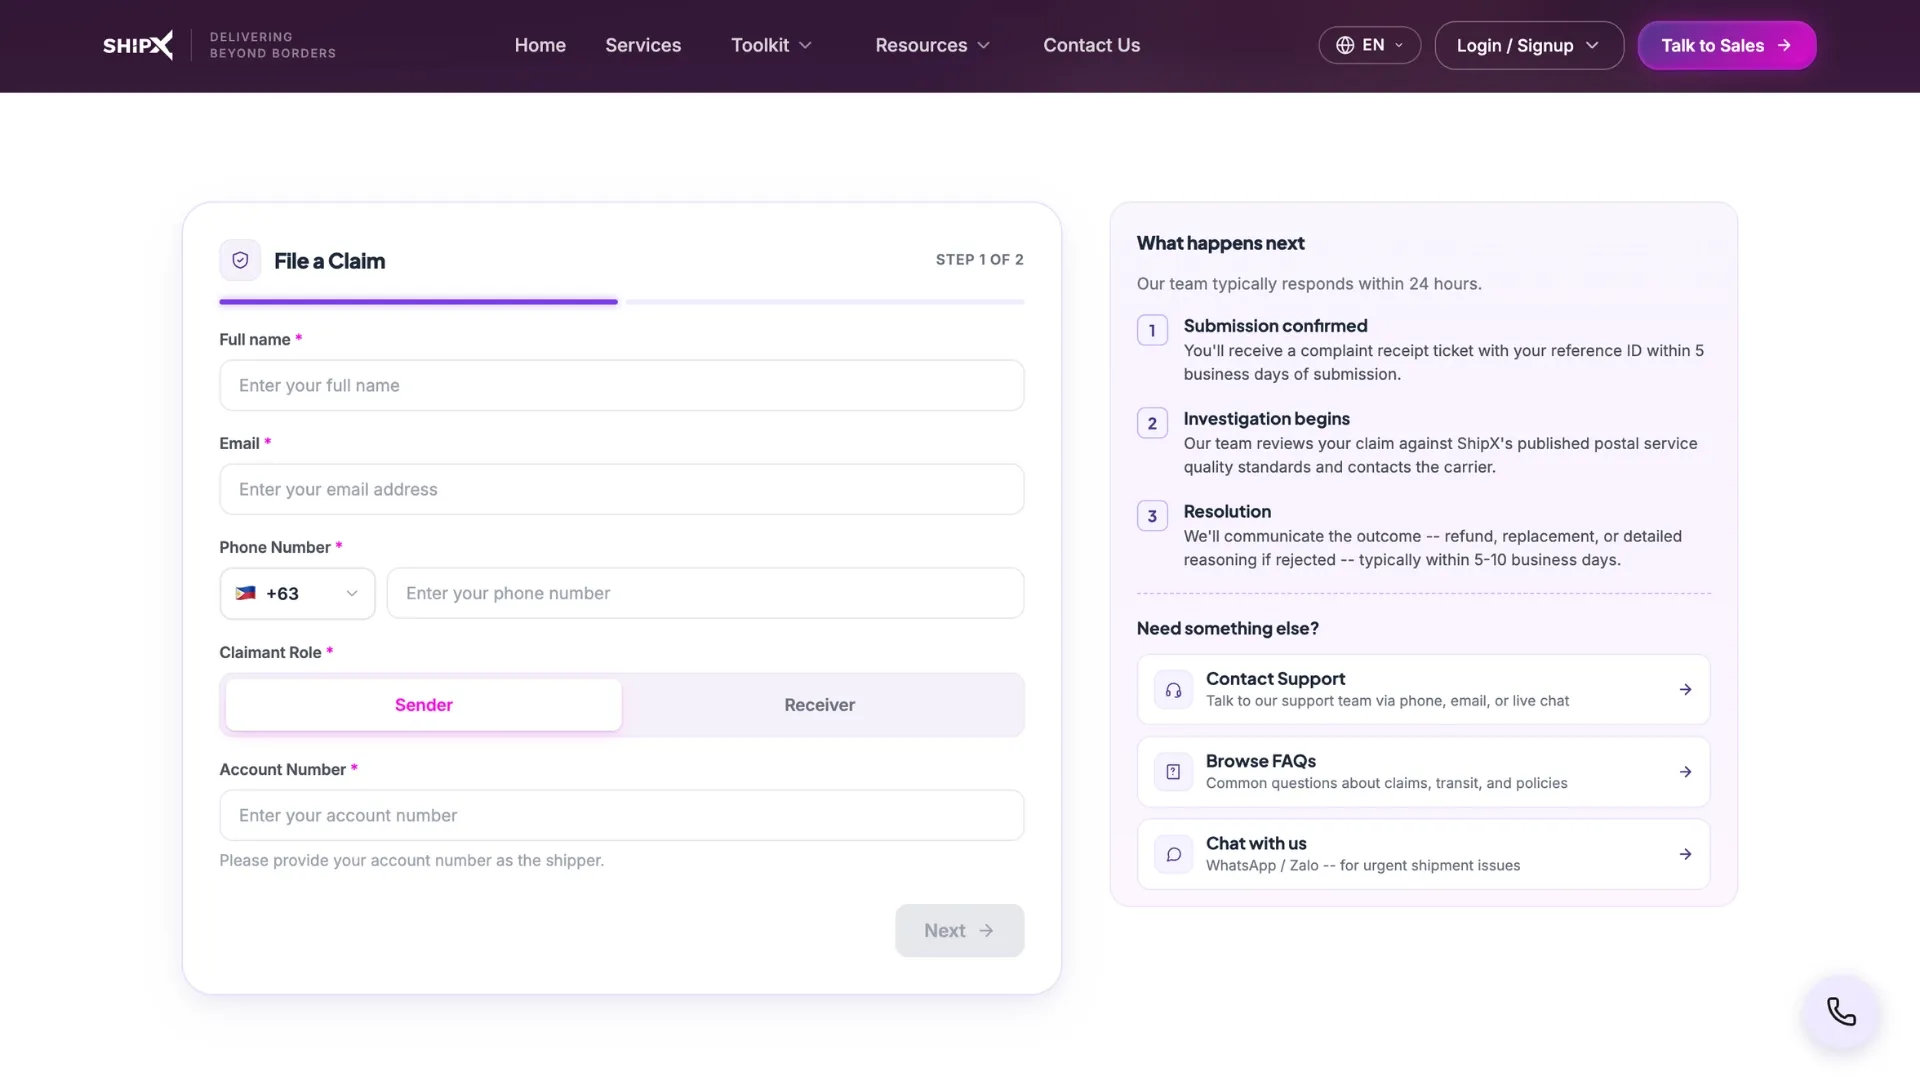This screenshot has height=1080, width=1920.
Task: Expand the Login / Signup dropdown
Action: click(1528, 45)
